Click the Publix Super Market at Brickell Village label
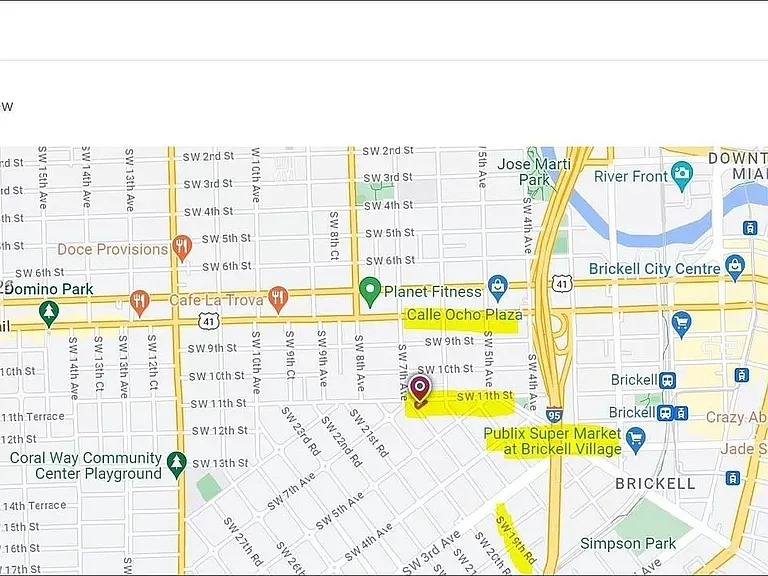The height and width of the screenshot is (576, 768). (x=552, y=441)
